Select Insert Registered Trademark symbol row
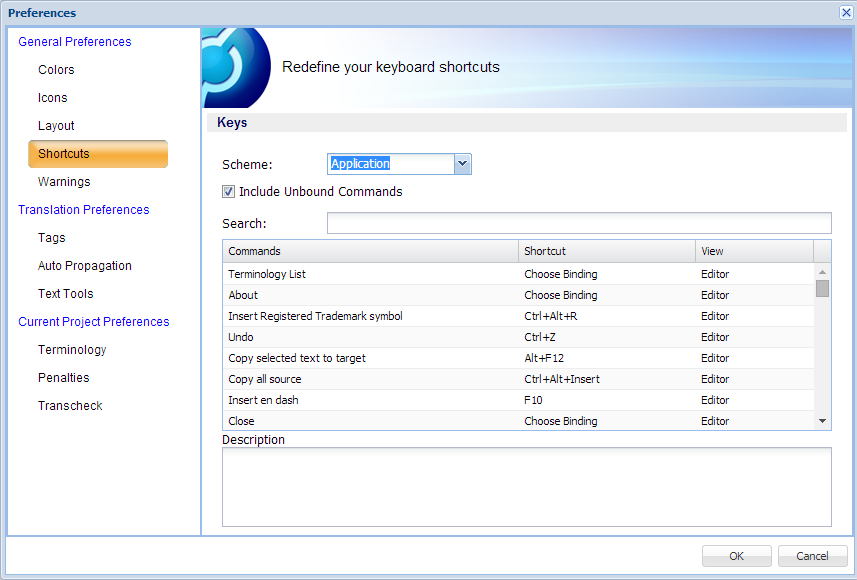857x580 pixels. tap(518, 316)
